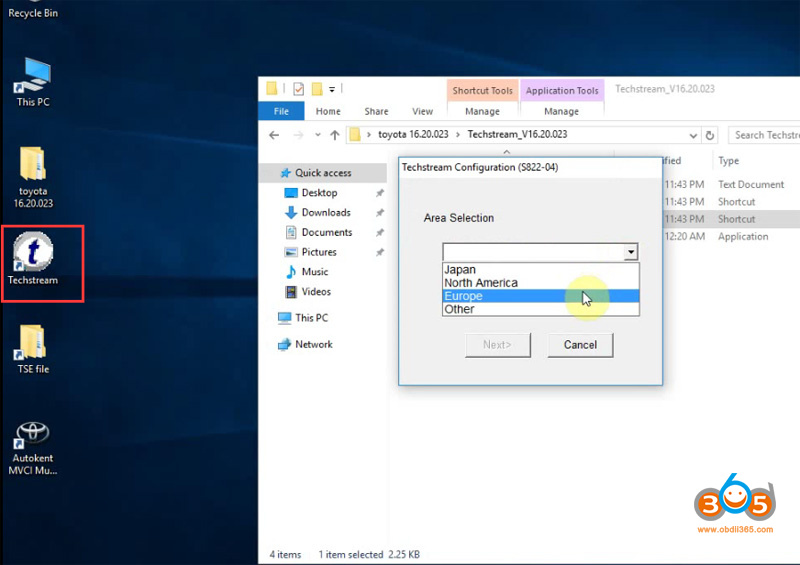
Task: Click the refresh icon beside the address bar
Action: 710,135
